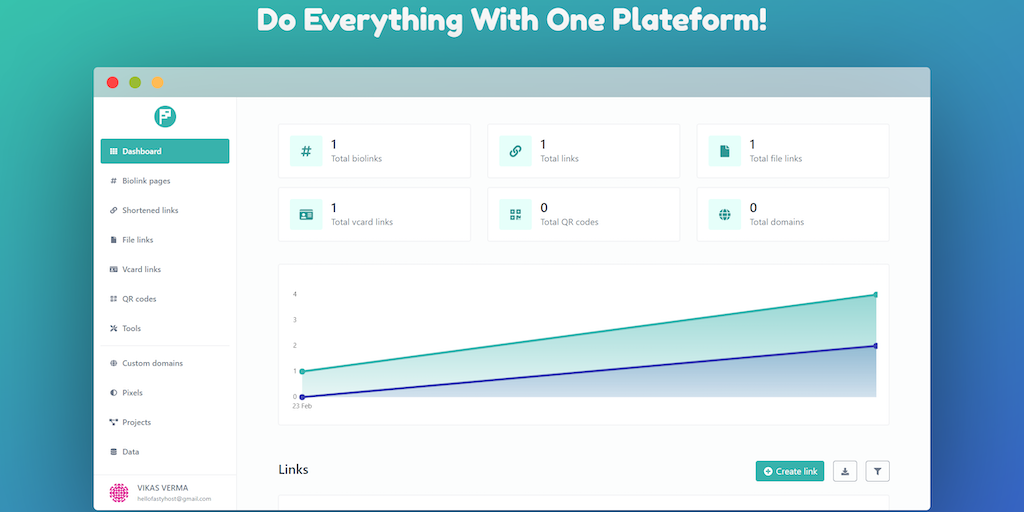Viewport: 1024px width, 512px height.
Task: Click the total domains globe icon
Action: coord(724,215)
